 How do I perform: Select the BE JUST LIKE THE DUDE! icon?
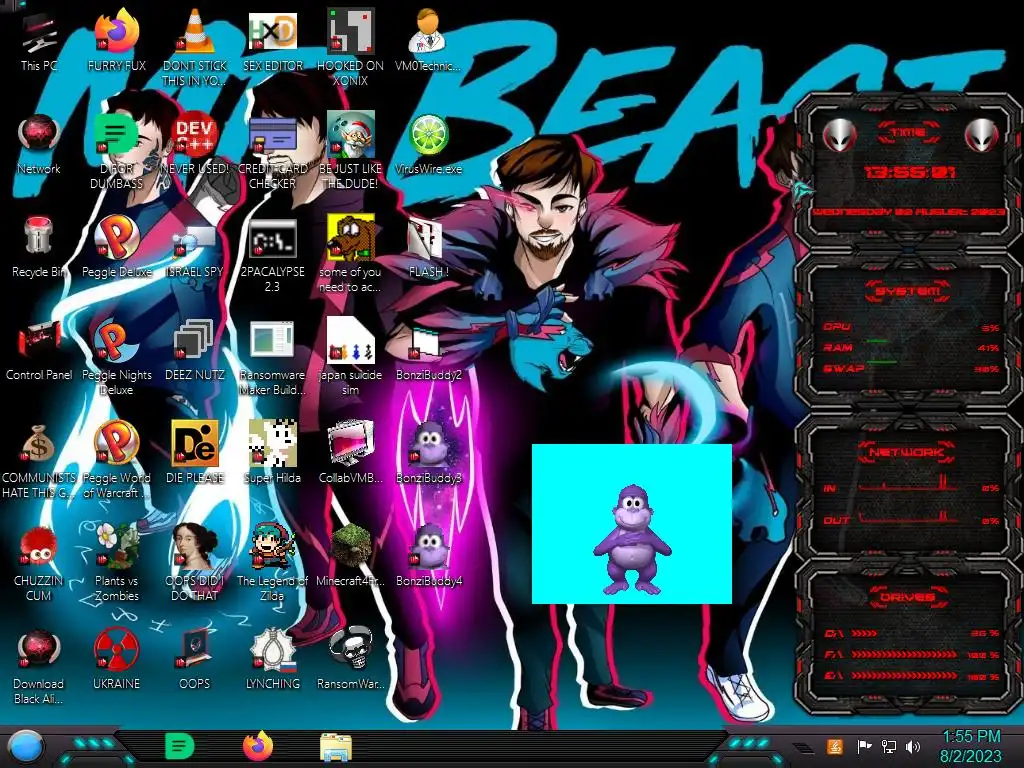(350, 150)
